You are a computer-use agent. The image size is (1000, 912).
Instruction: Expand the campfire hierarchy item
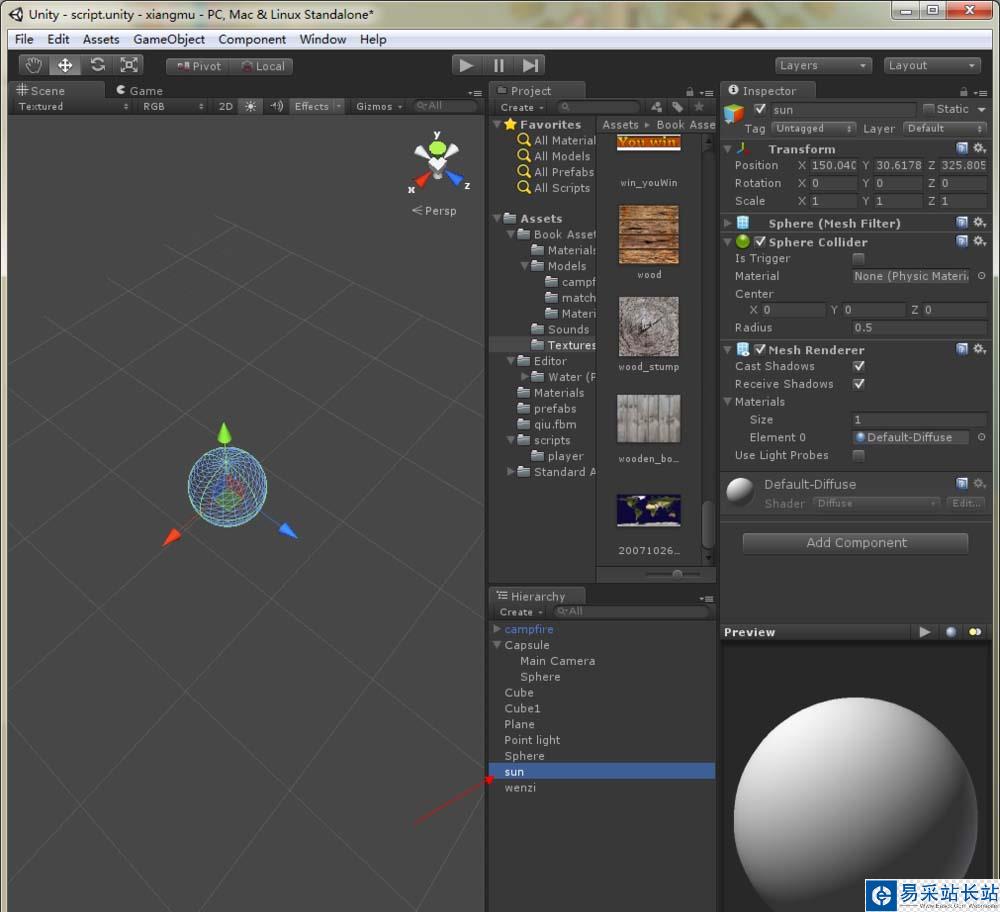click(x=497, y=629)
